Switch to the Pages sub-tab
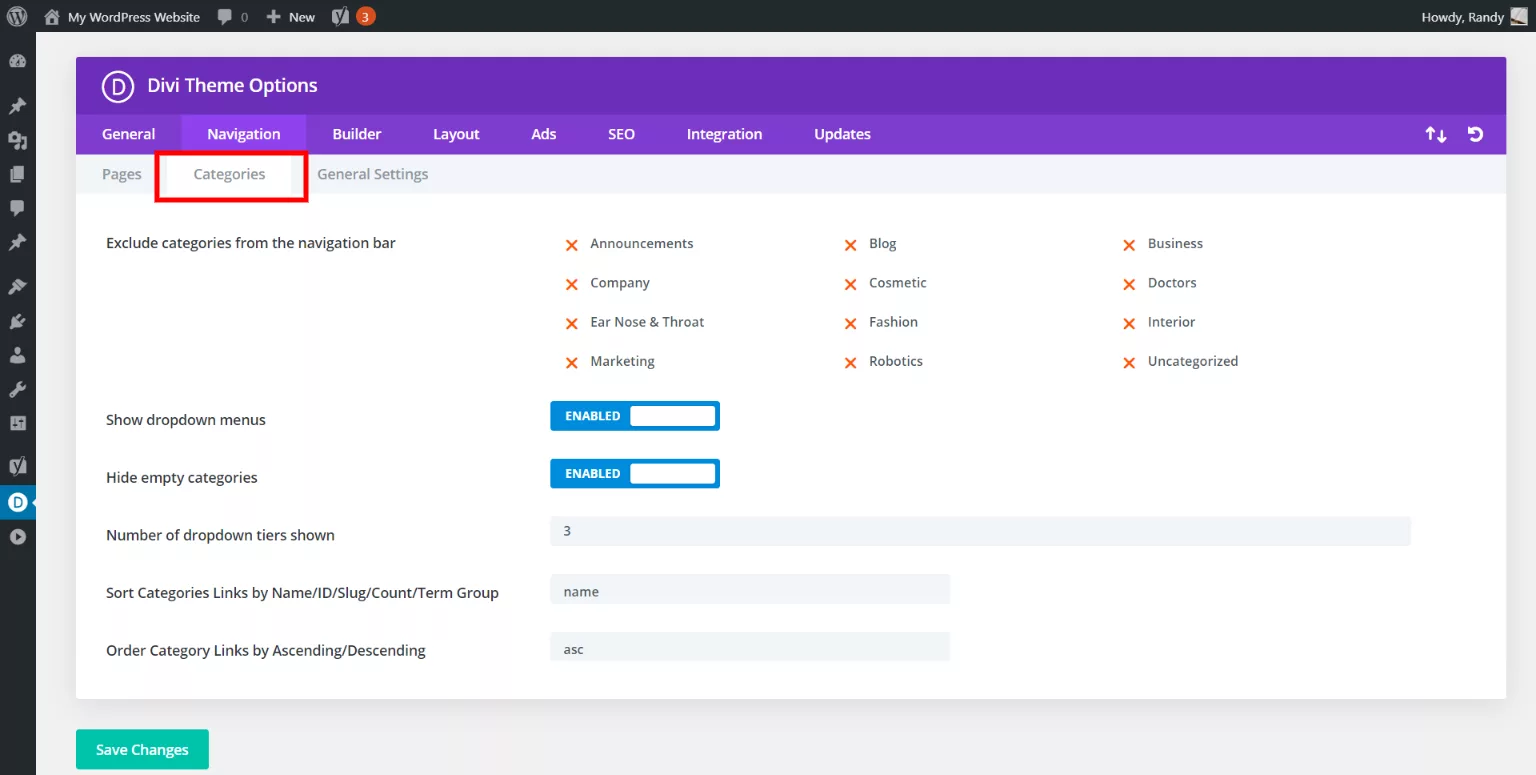 coord(122,174)
